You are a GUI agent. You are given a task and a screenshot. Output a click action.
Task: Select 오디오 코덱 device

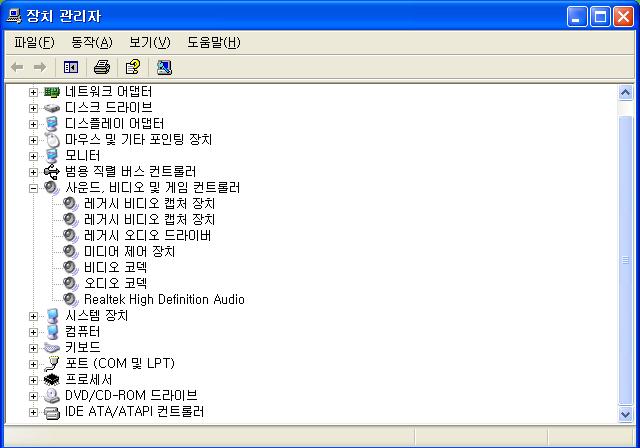[x=116, y=283]
